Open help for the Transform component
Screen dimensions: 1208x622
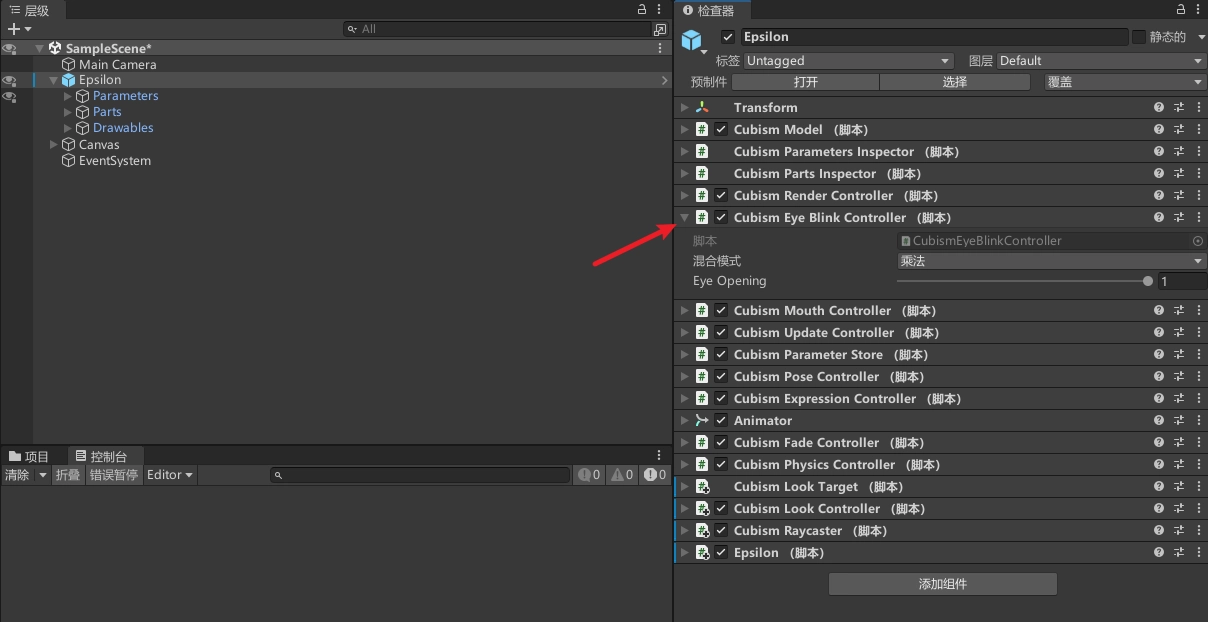click(x=1159, y=107)
